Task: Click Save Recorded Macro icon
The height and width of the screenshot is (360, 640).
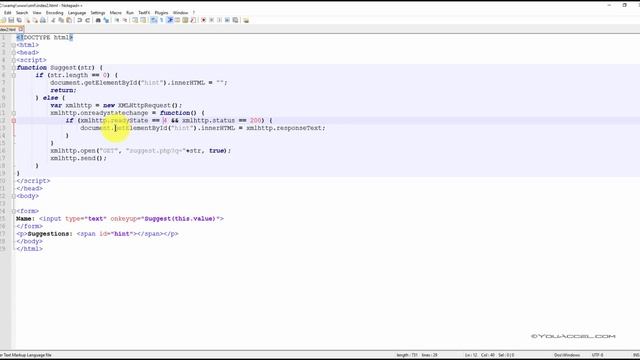Action: pyautogui.click(x=236, y=20)
